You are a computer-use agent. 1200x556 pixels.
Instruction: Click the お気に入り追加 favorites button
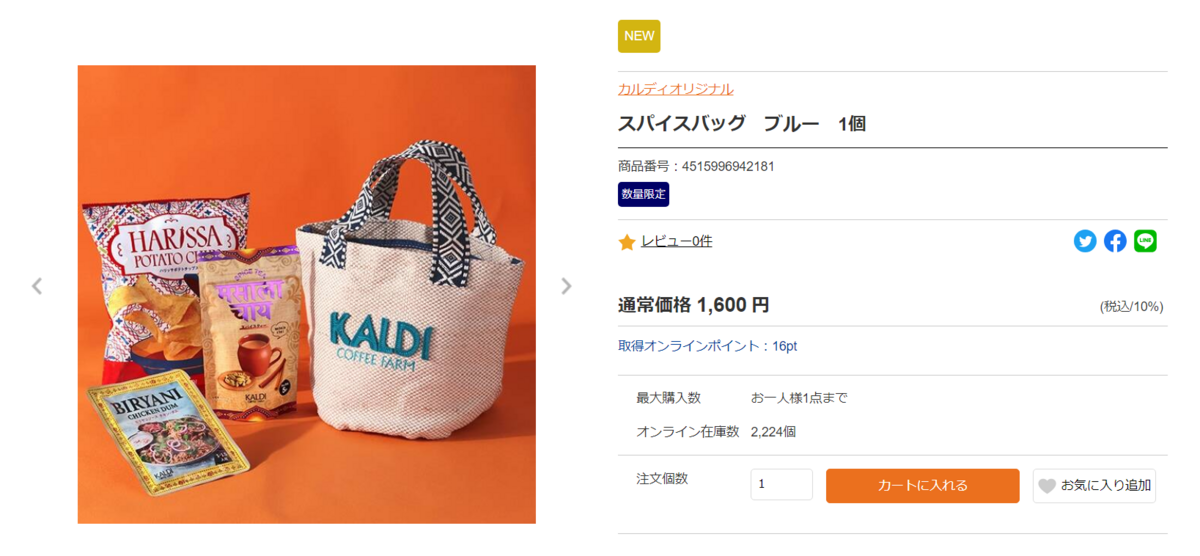[1094, 486]
